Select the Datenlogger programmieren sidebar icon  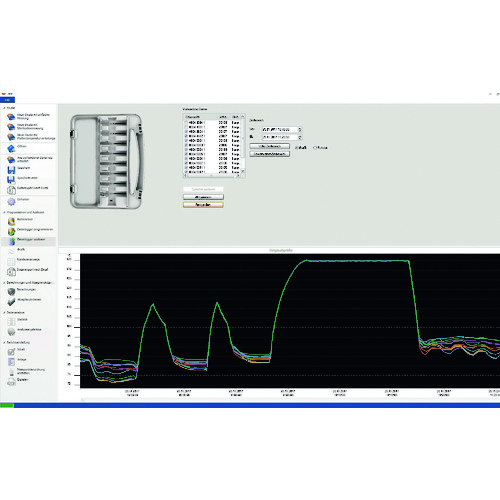click(x=11, y=231)
